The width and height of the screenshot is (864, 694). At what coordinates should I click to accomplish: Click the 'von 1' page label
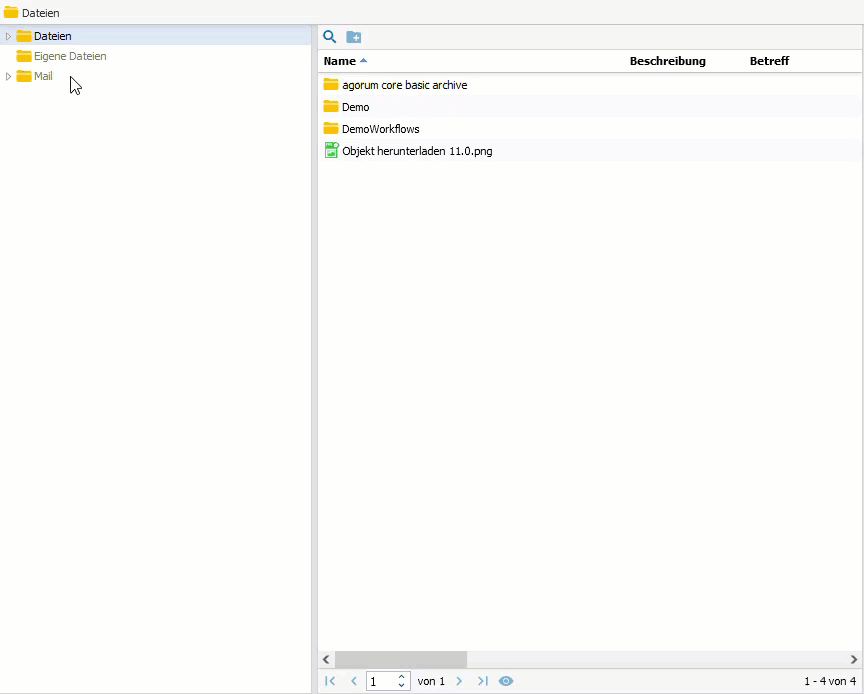[431, 681]
